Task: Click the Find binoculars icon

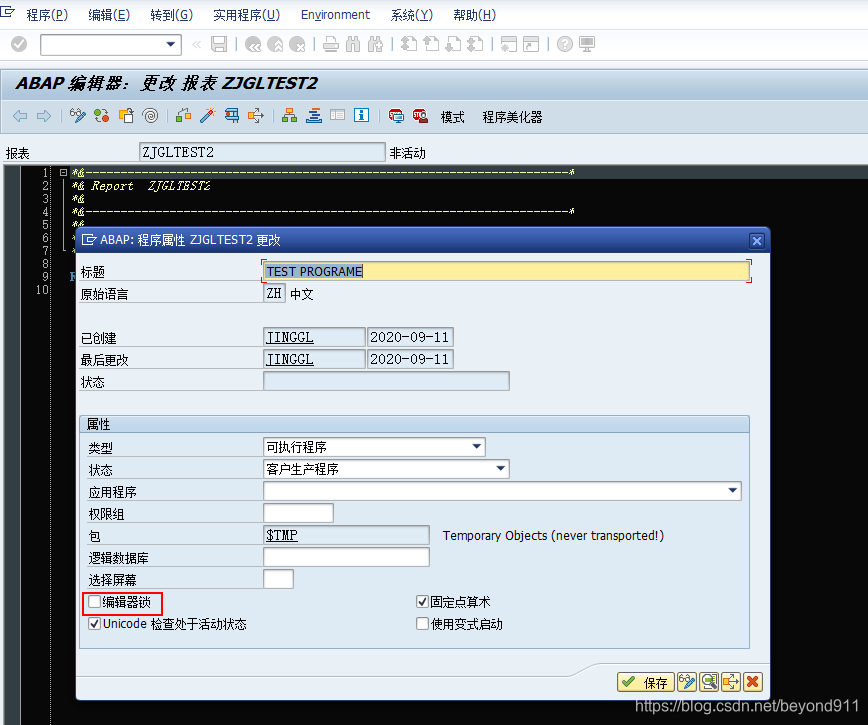Action: point(353,44)
